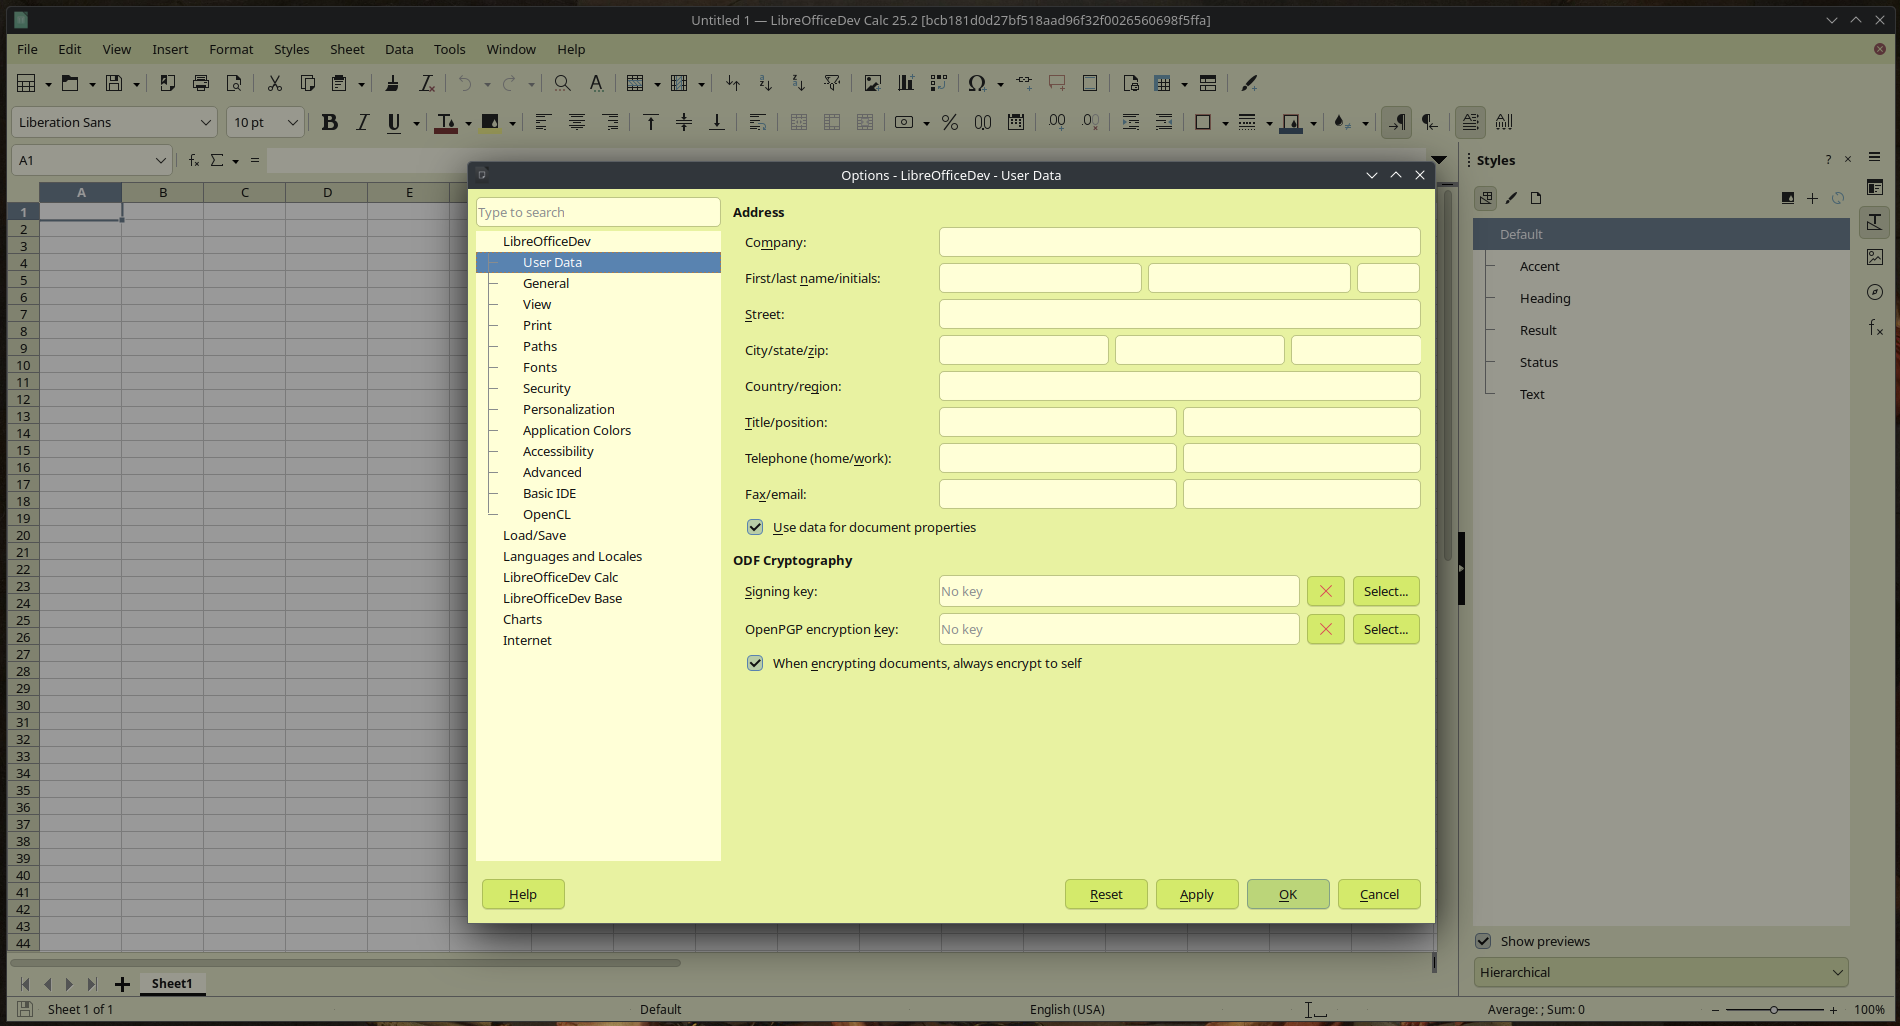
Task: Click the options Type to search field
Action: pyautogui.click(x=598, y=212)
